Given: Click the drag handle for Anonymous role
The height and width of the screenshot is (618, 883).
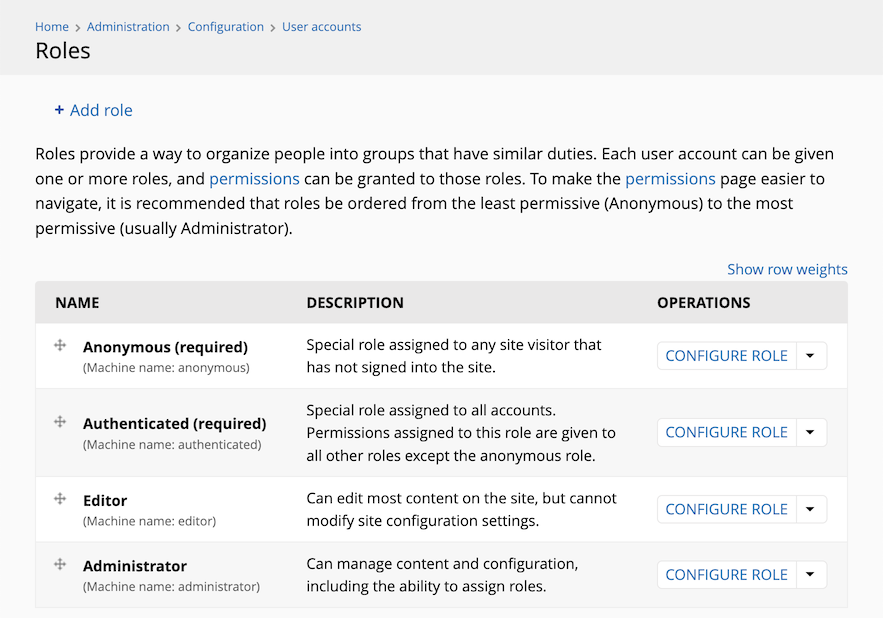Looking at the screenshot, I should click(60, 345).
